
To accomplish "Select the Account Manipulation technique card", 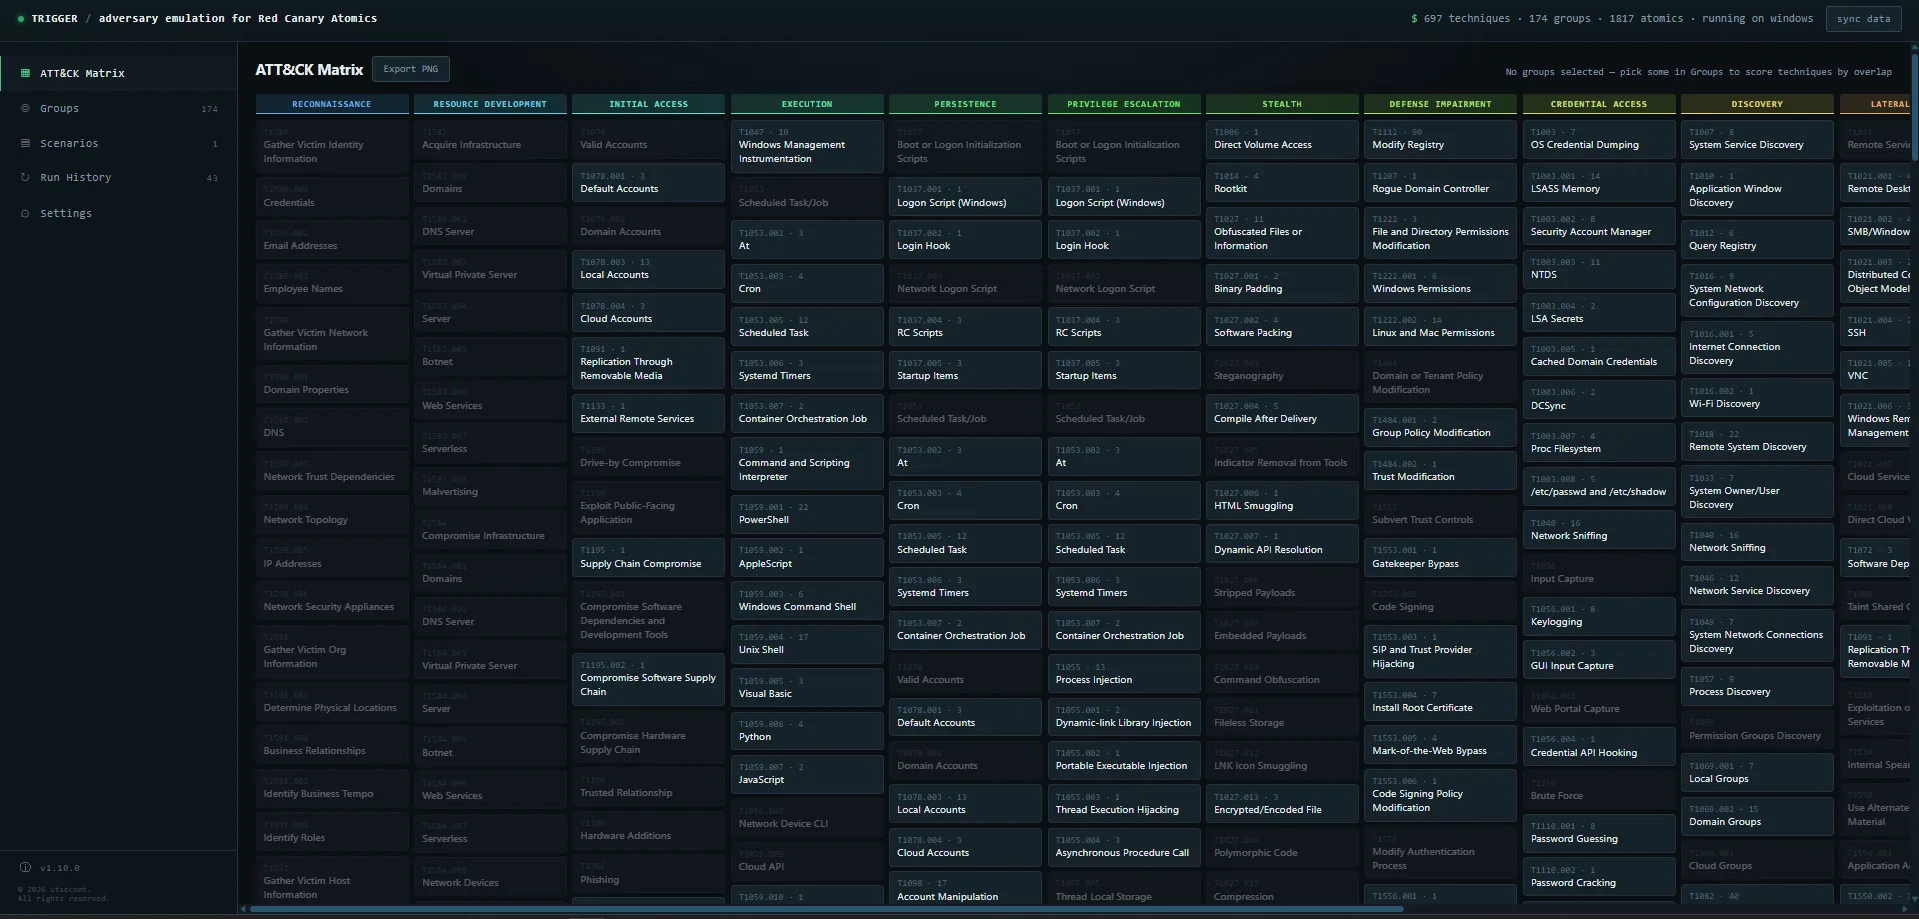I will (965, 890).
